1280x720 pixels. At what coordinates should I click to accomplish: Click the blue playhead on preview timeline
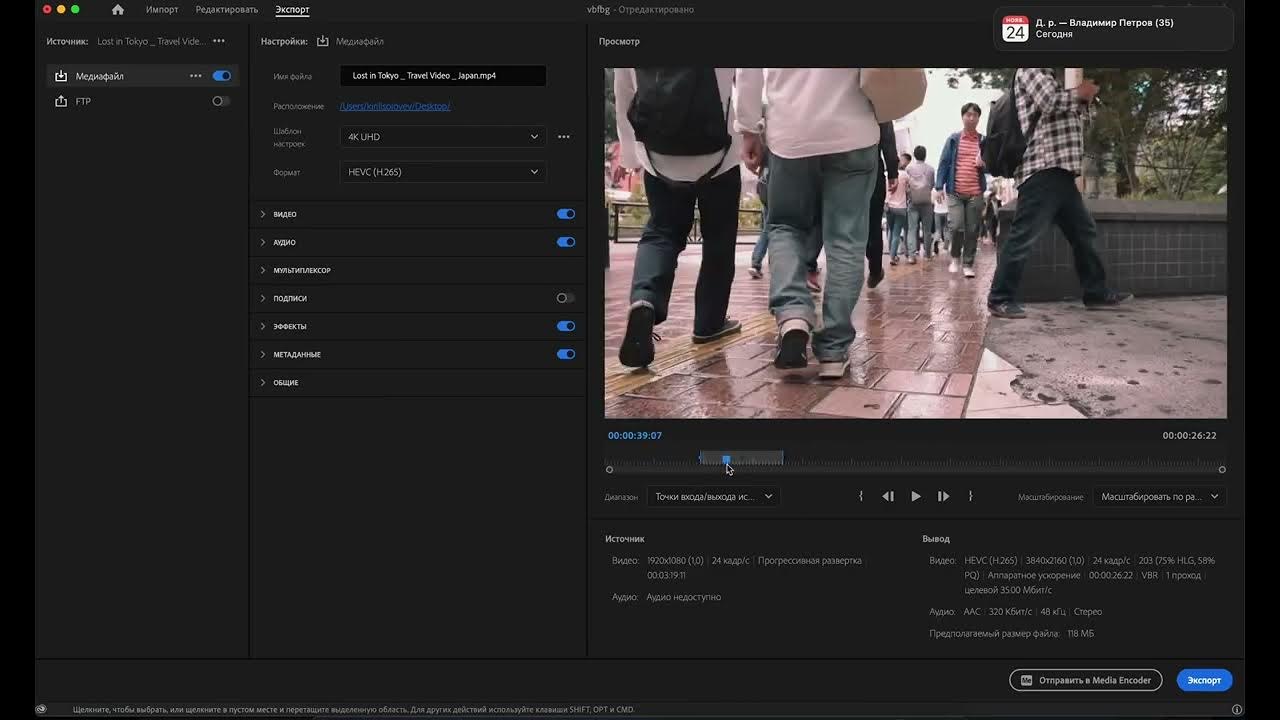(x=726, y=460)
